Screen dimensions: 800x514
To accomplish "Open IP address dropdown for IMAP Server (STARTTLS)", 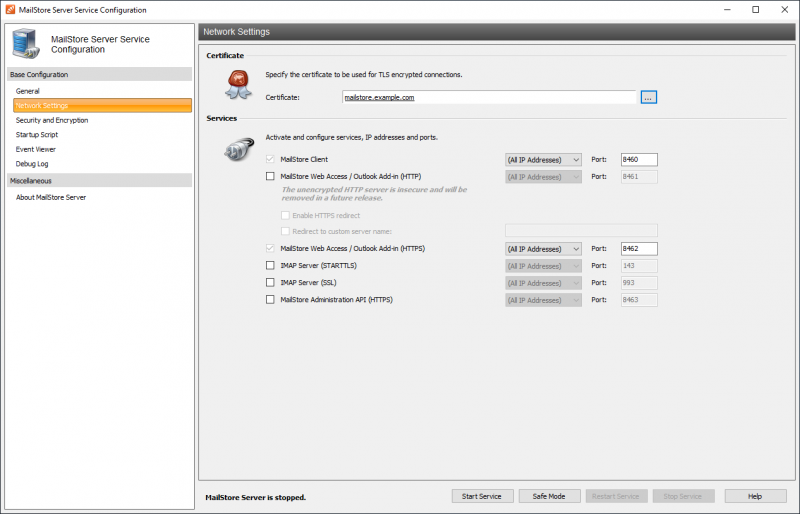I will (x=543, y=266).
